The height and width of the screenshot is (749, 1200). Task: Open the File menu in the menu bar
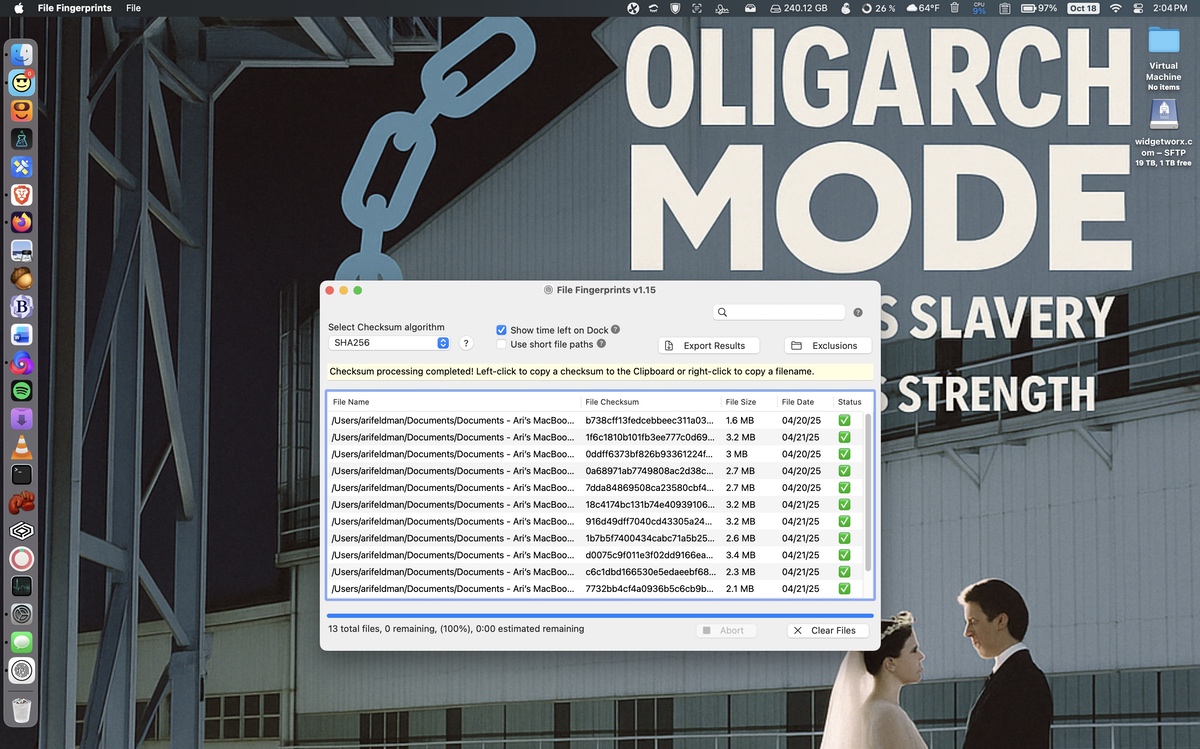[133, 8]
